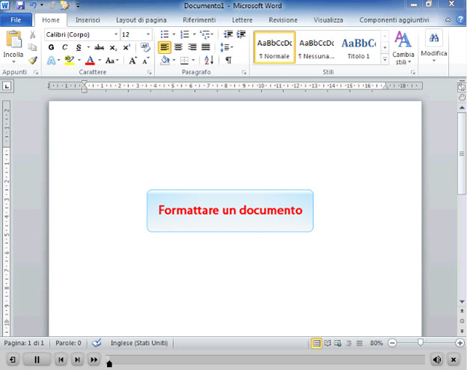Viewport: 467px width, 370px height.
Task: Open underline style dropdown arrow
Action: click(88, 47)
